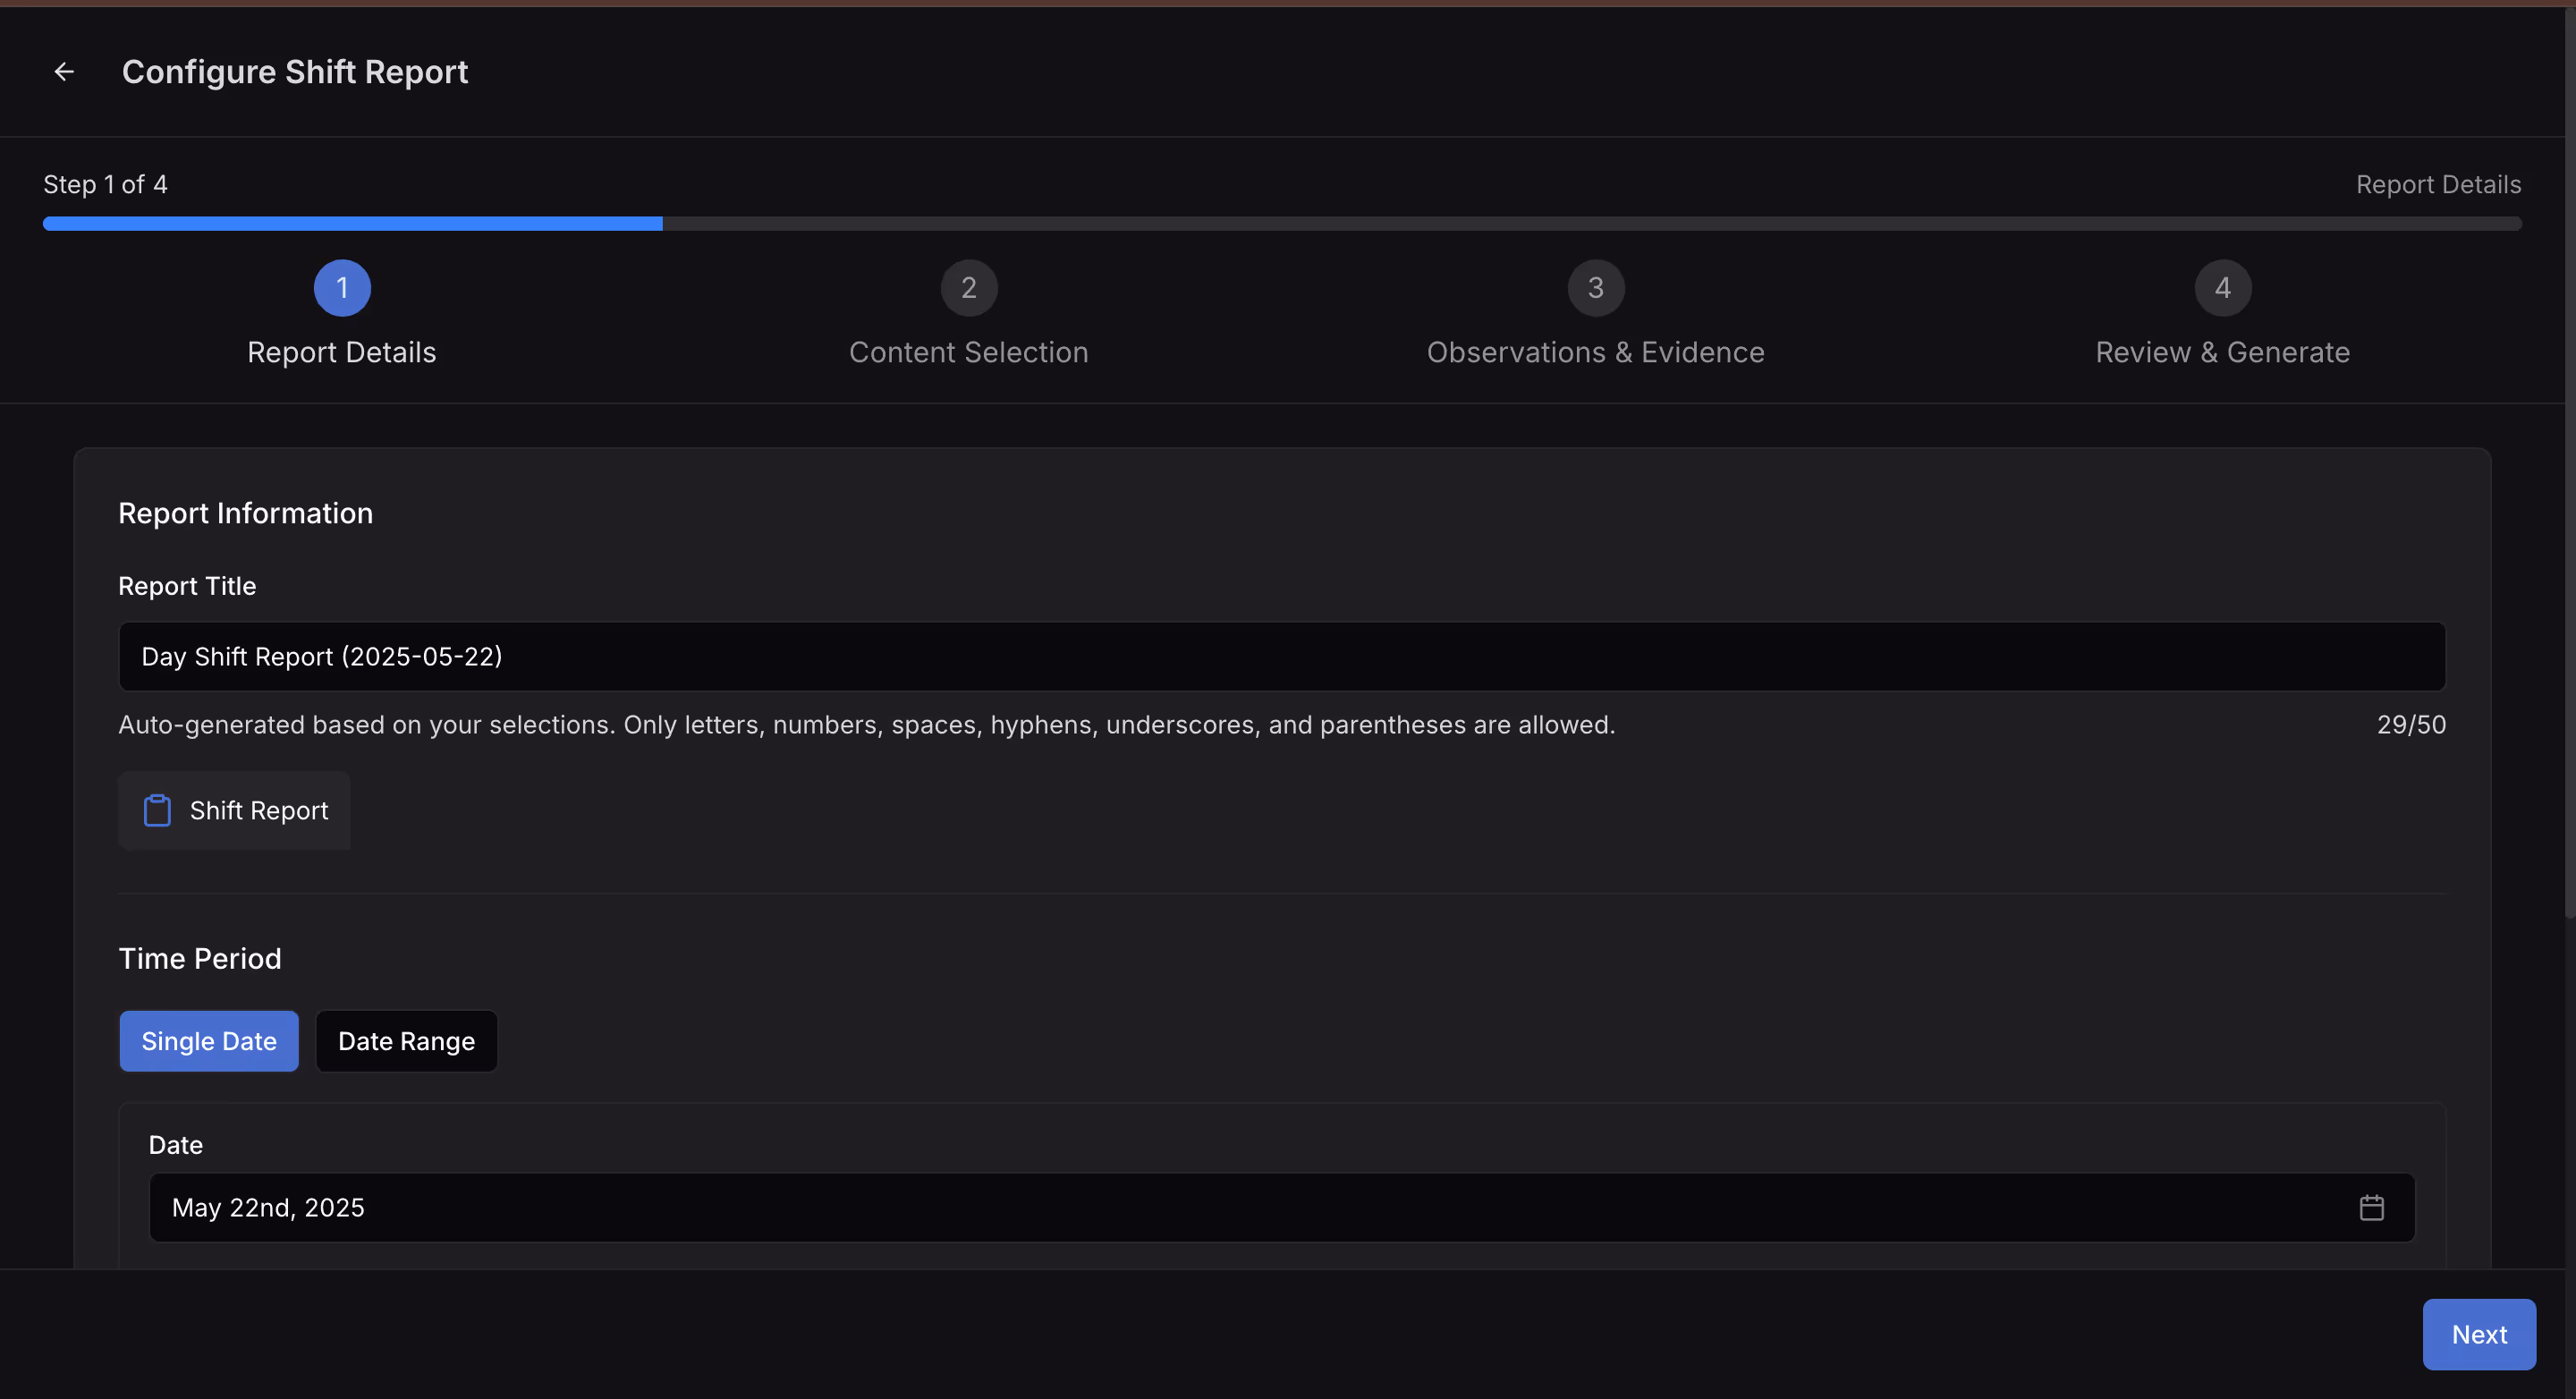Screen dimensions: 2576x1399
Task: Click the blue step progress bar
Action: 352,224
